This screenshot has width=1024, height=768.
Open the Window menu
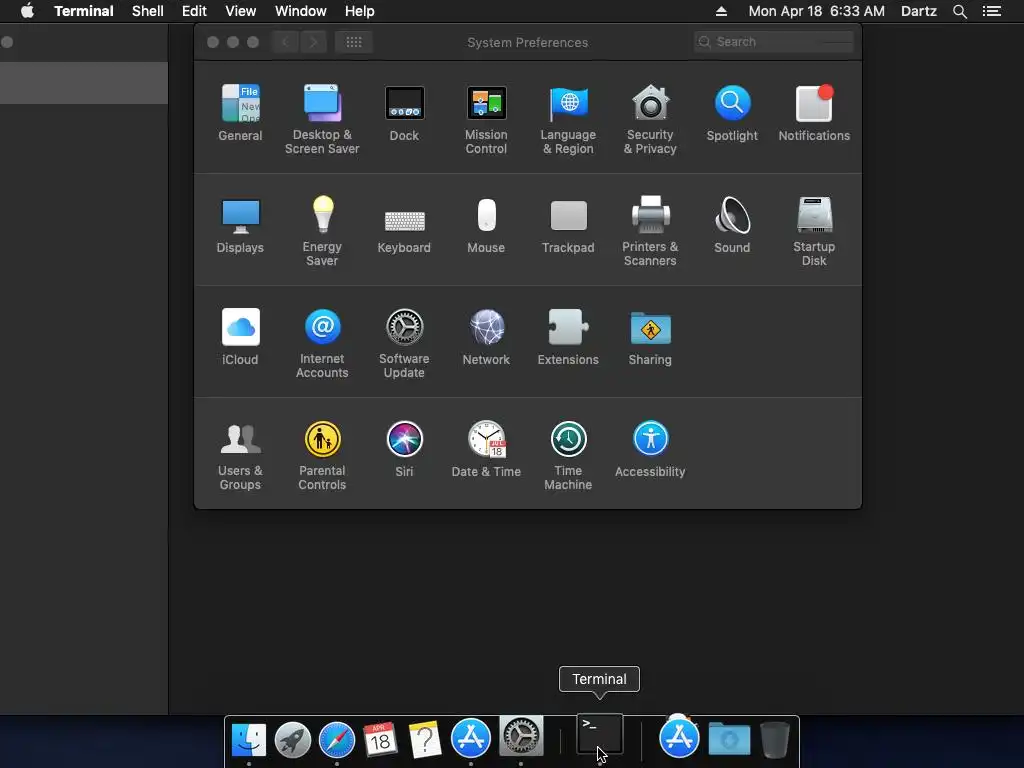[x=300, y=11]
